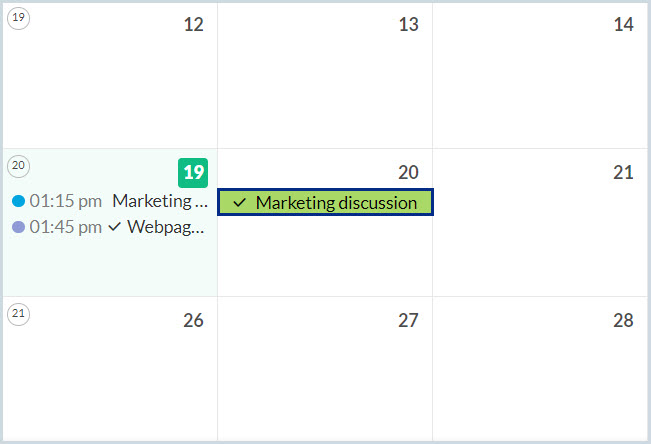The width and height of the screenshot is (651, 444).
Task: Select date 28 cell
Action: (x=540, y=375)
